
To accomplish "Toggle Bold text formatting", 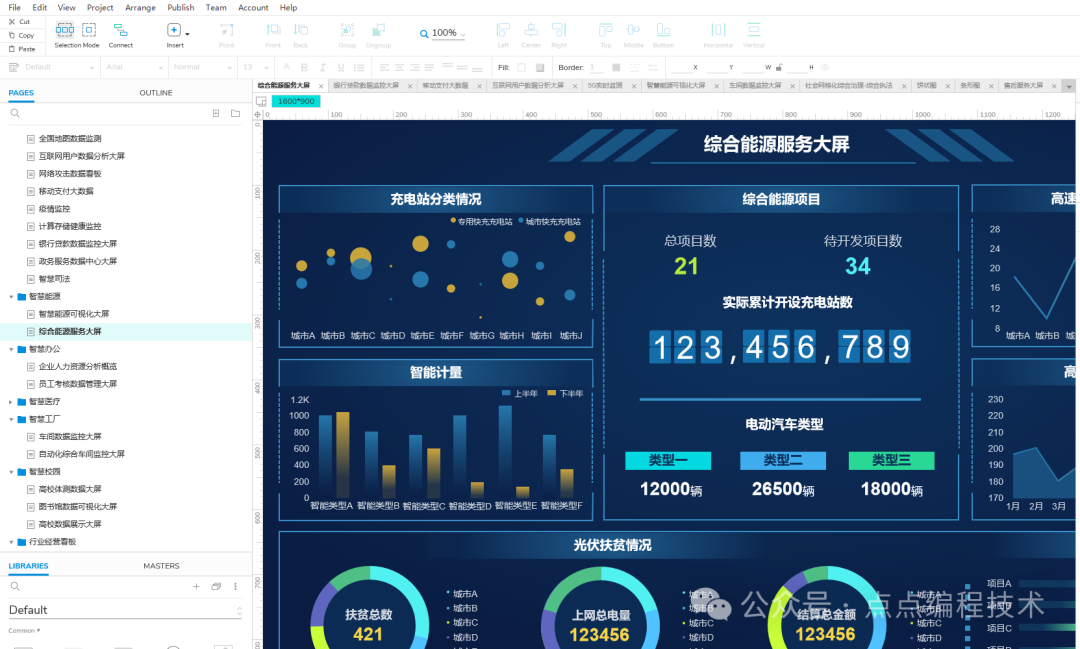I will (x=304, y=68).
